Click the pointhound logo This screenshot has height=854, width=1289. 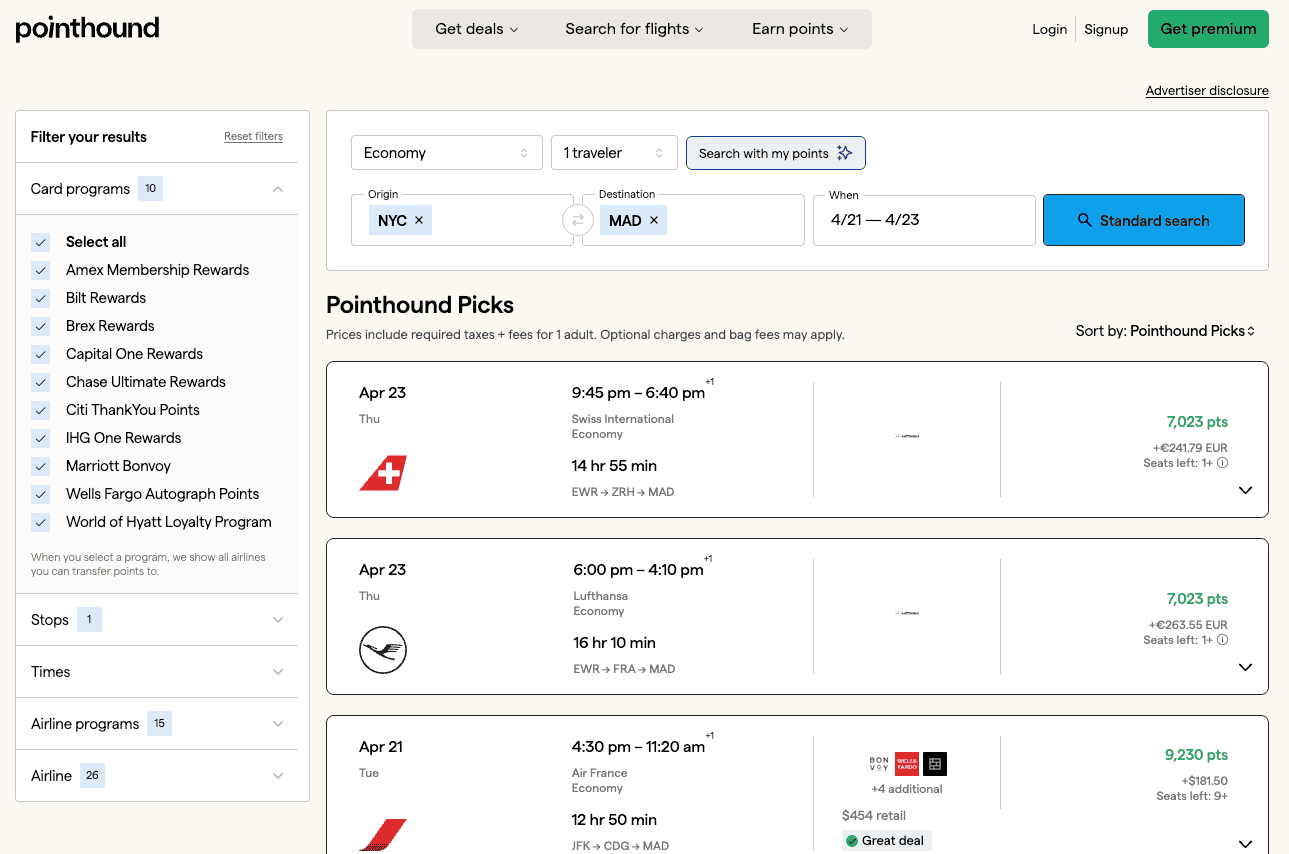point(87,28)
